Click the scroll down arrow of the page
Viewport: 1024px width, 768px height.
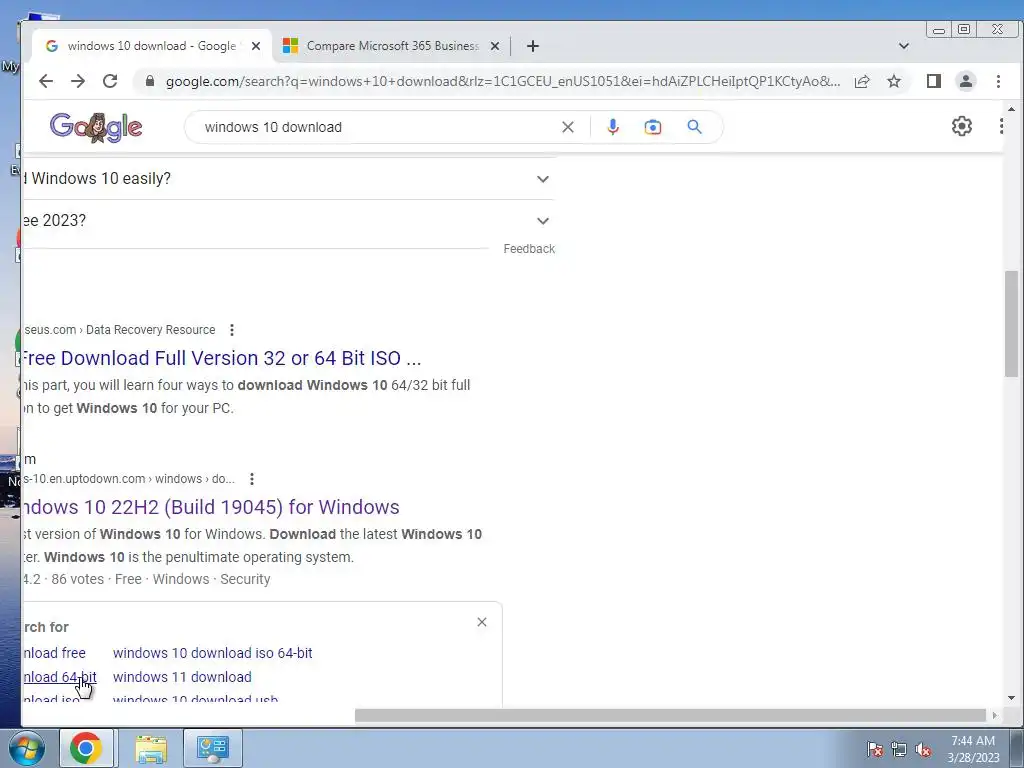click(1011, 698)
